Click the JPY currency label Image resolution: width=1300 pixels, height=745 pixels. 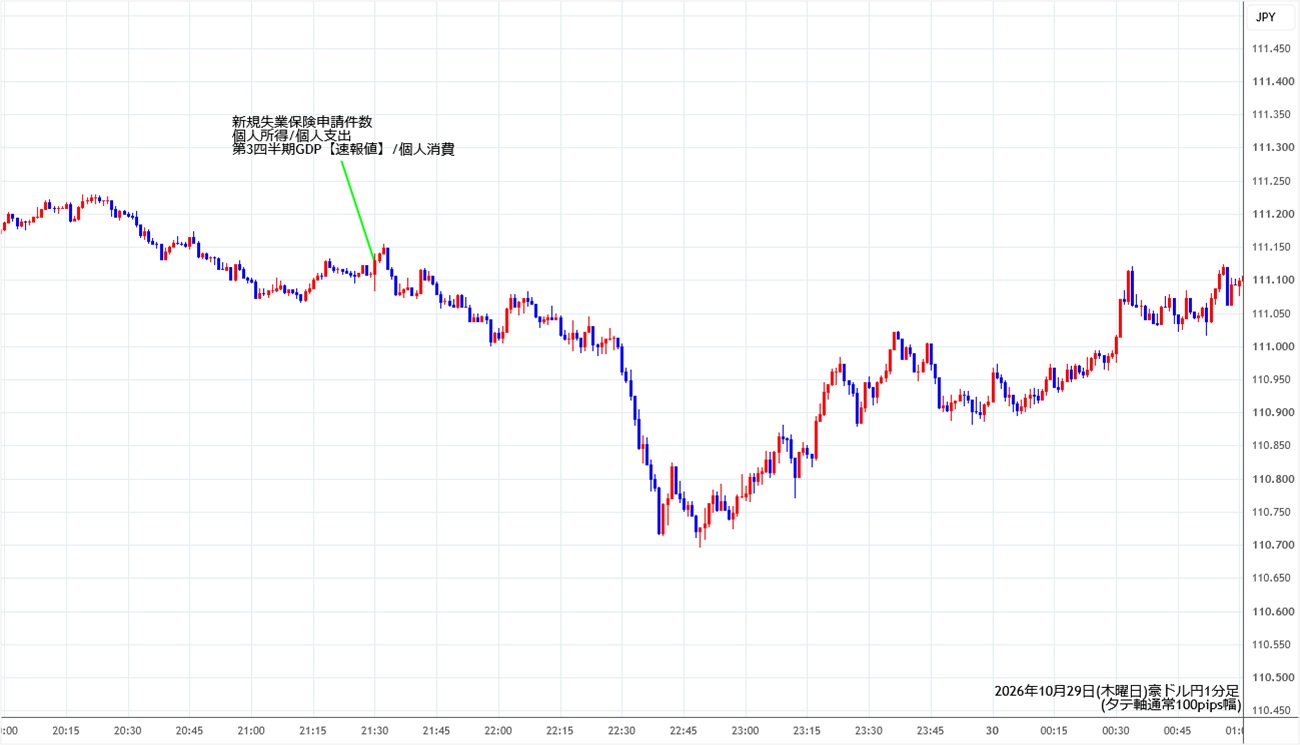click(1265, 17)
